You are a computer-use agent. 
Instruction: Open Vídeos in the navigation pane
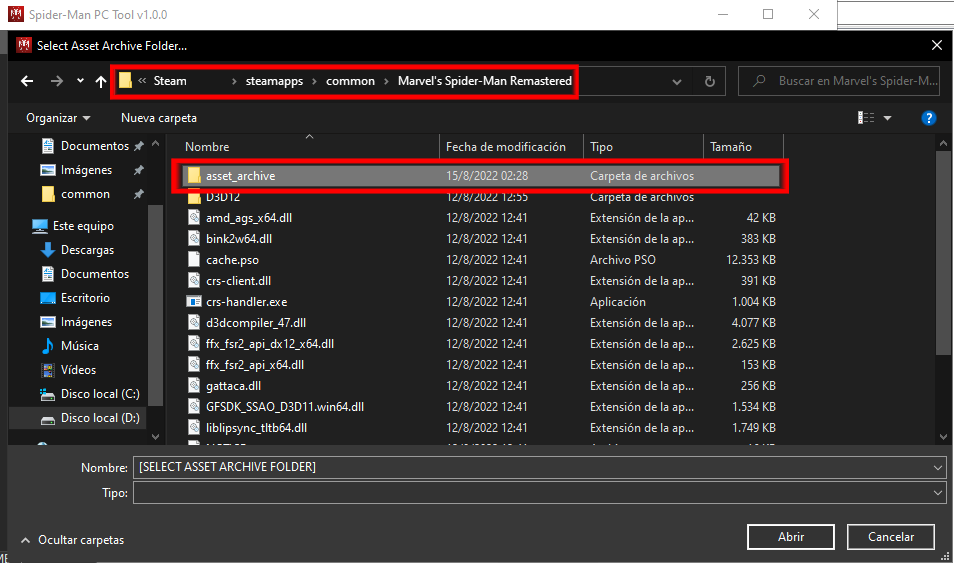click(x=78, y=370)
